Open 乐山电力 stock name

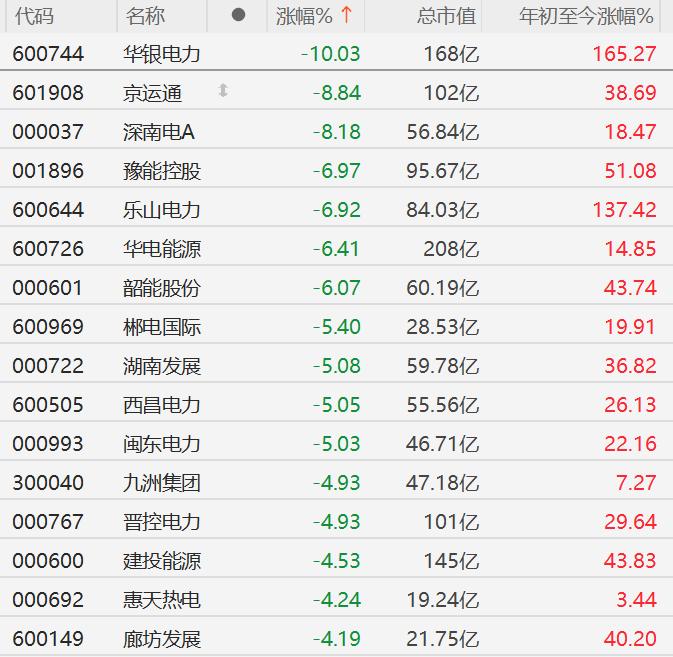click(x=161, y=210)
